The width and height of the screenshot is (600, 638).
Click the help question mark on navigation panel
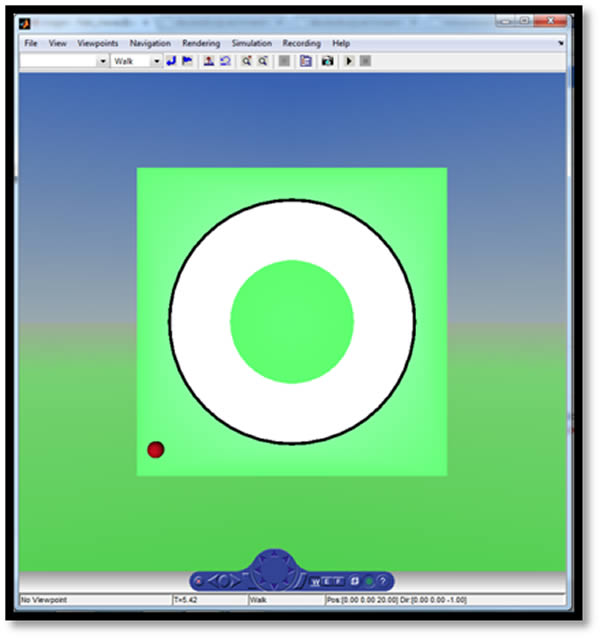[382, 581]
